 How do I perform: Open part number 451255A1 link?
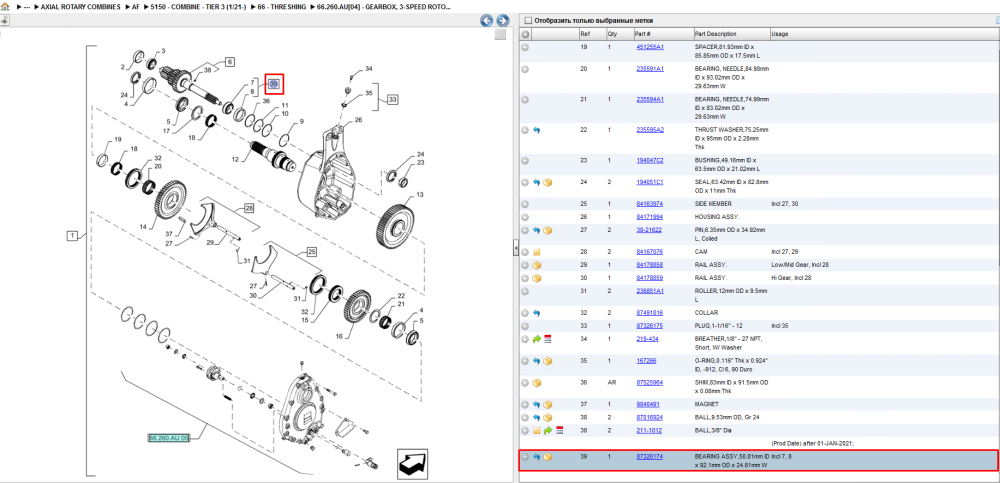650,47
